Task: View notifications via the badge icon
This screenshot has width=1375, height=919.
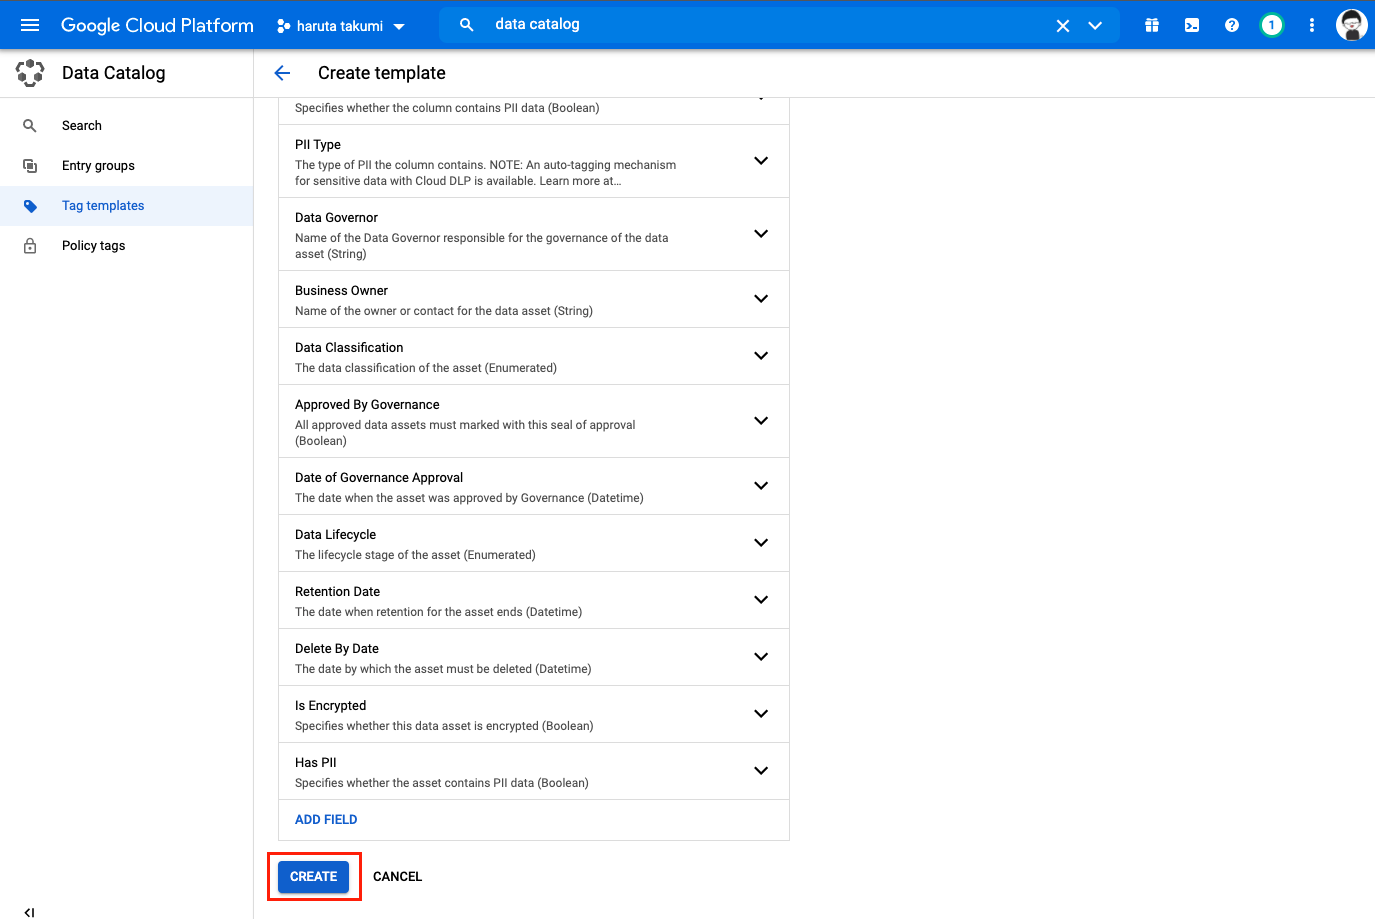Action: point(1271,25)
